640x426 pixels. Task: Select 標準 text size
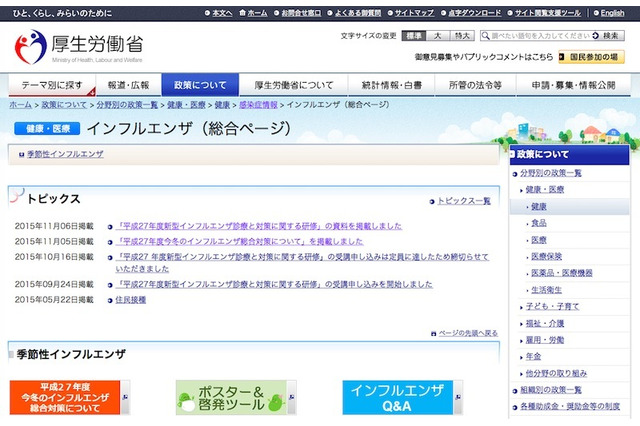pos(413,36)
